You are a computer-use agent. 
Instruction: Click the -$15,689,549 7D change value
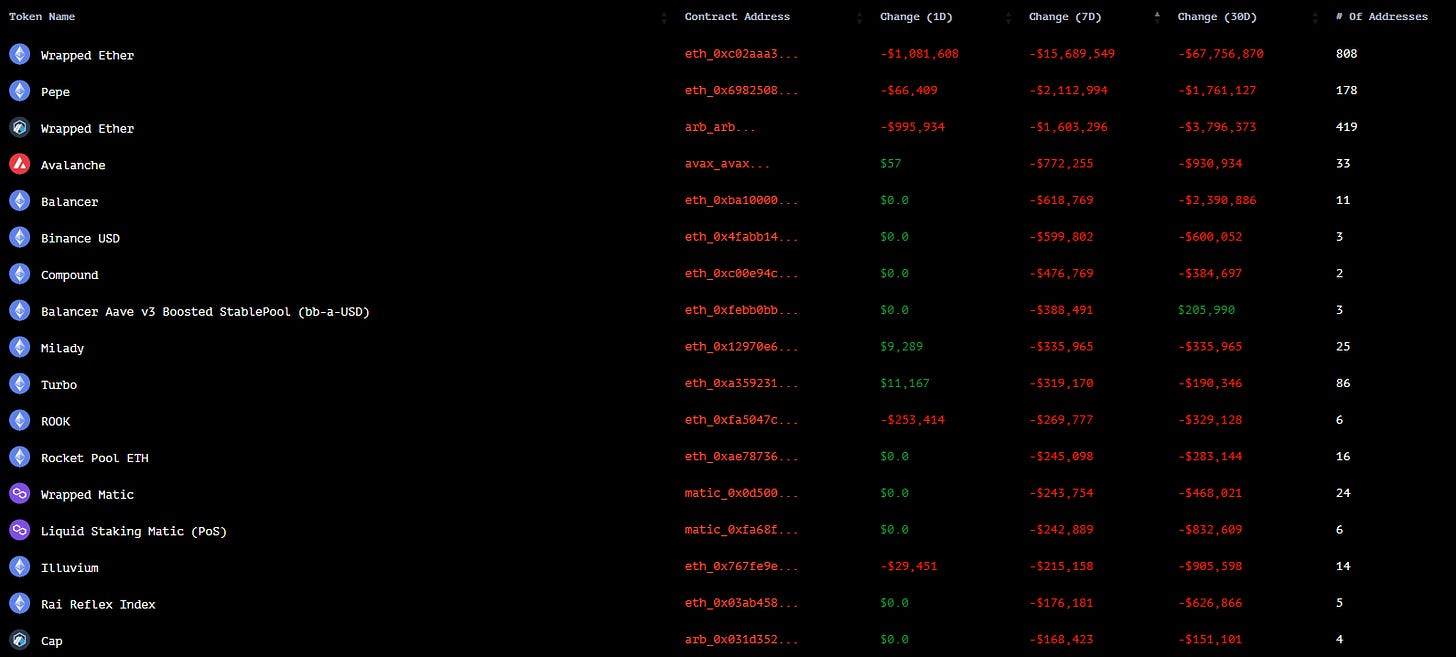1072,54
